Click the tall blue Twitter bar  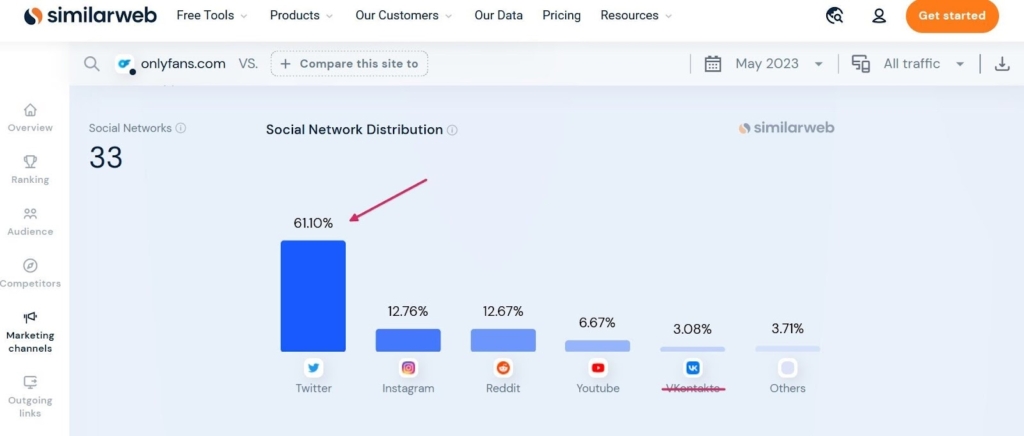pyautogui.click(x=313, y=296)
